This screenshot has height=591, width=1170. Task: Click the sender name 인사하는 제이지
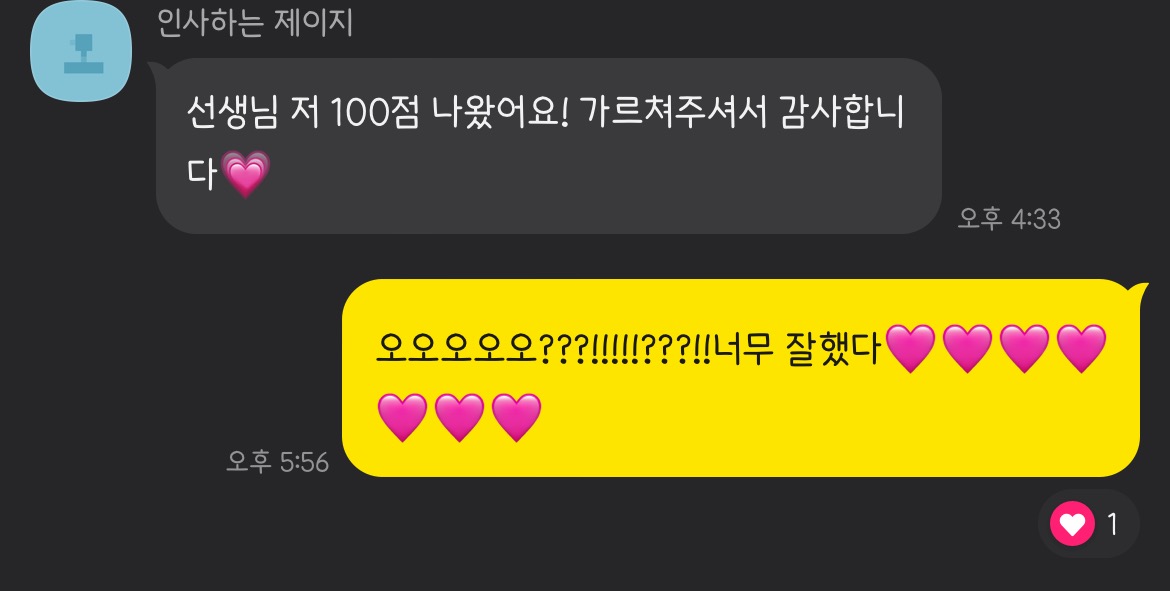(x=254, y=22)
